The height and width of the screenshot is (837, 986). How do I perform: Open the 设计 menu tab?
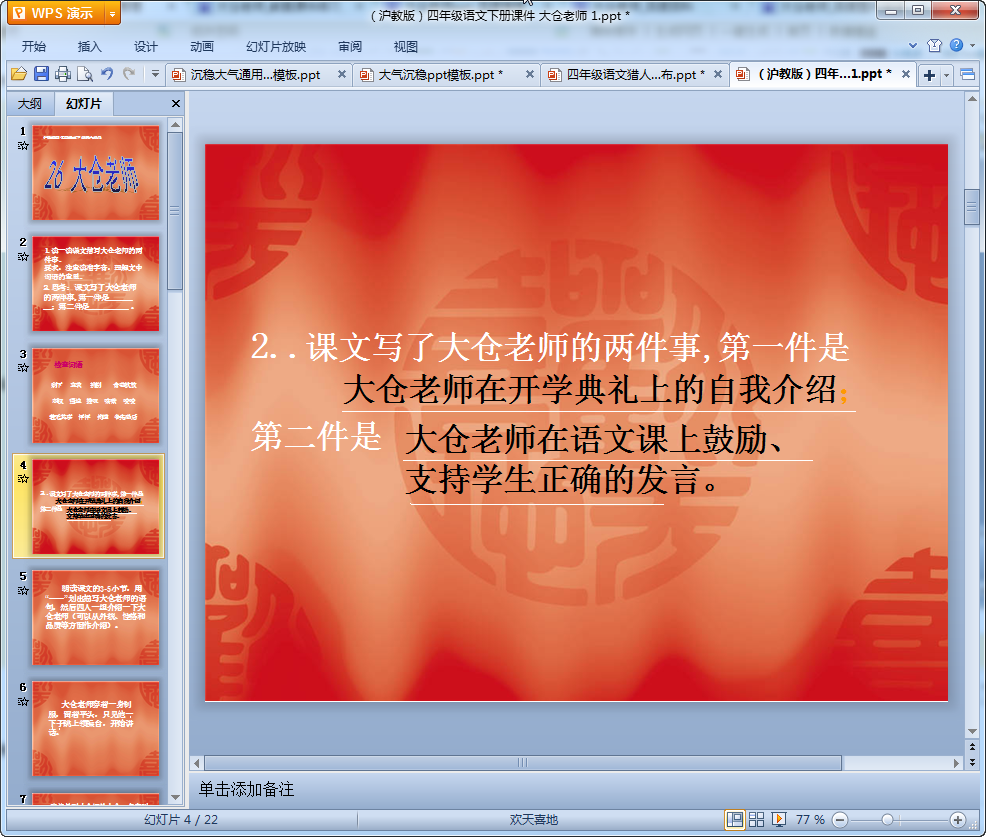click(145, 47)
